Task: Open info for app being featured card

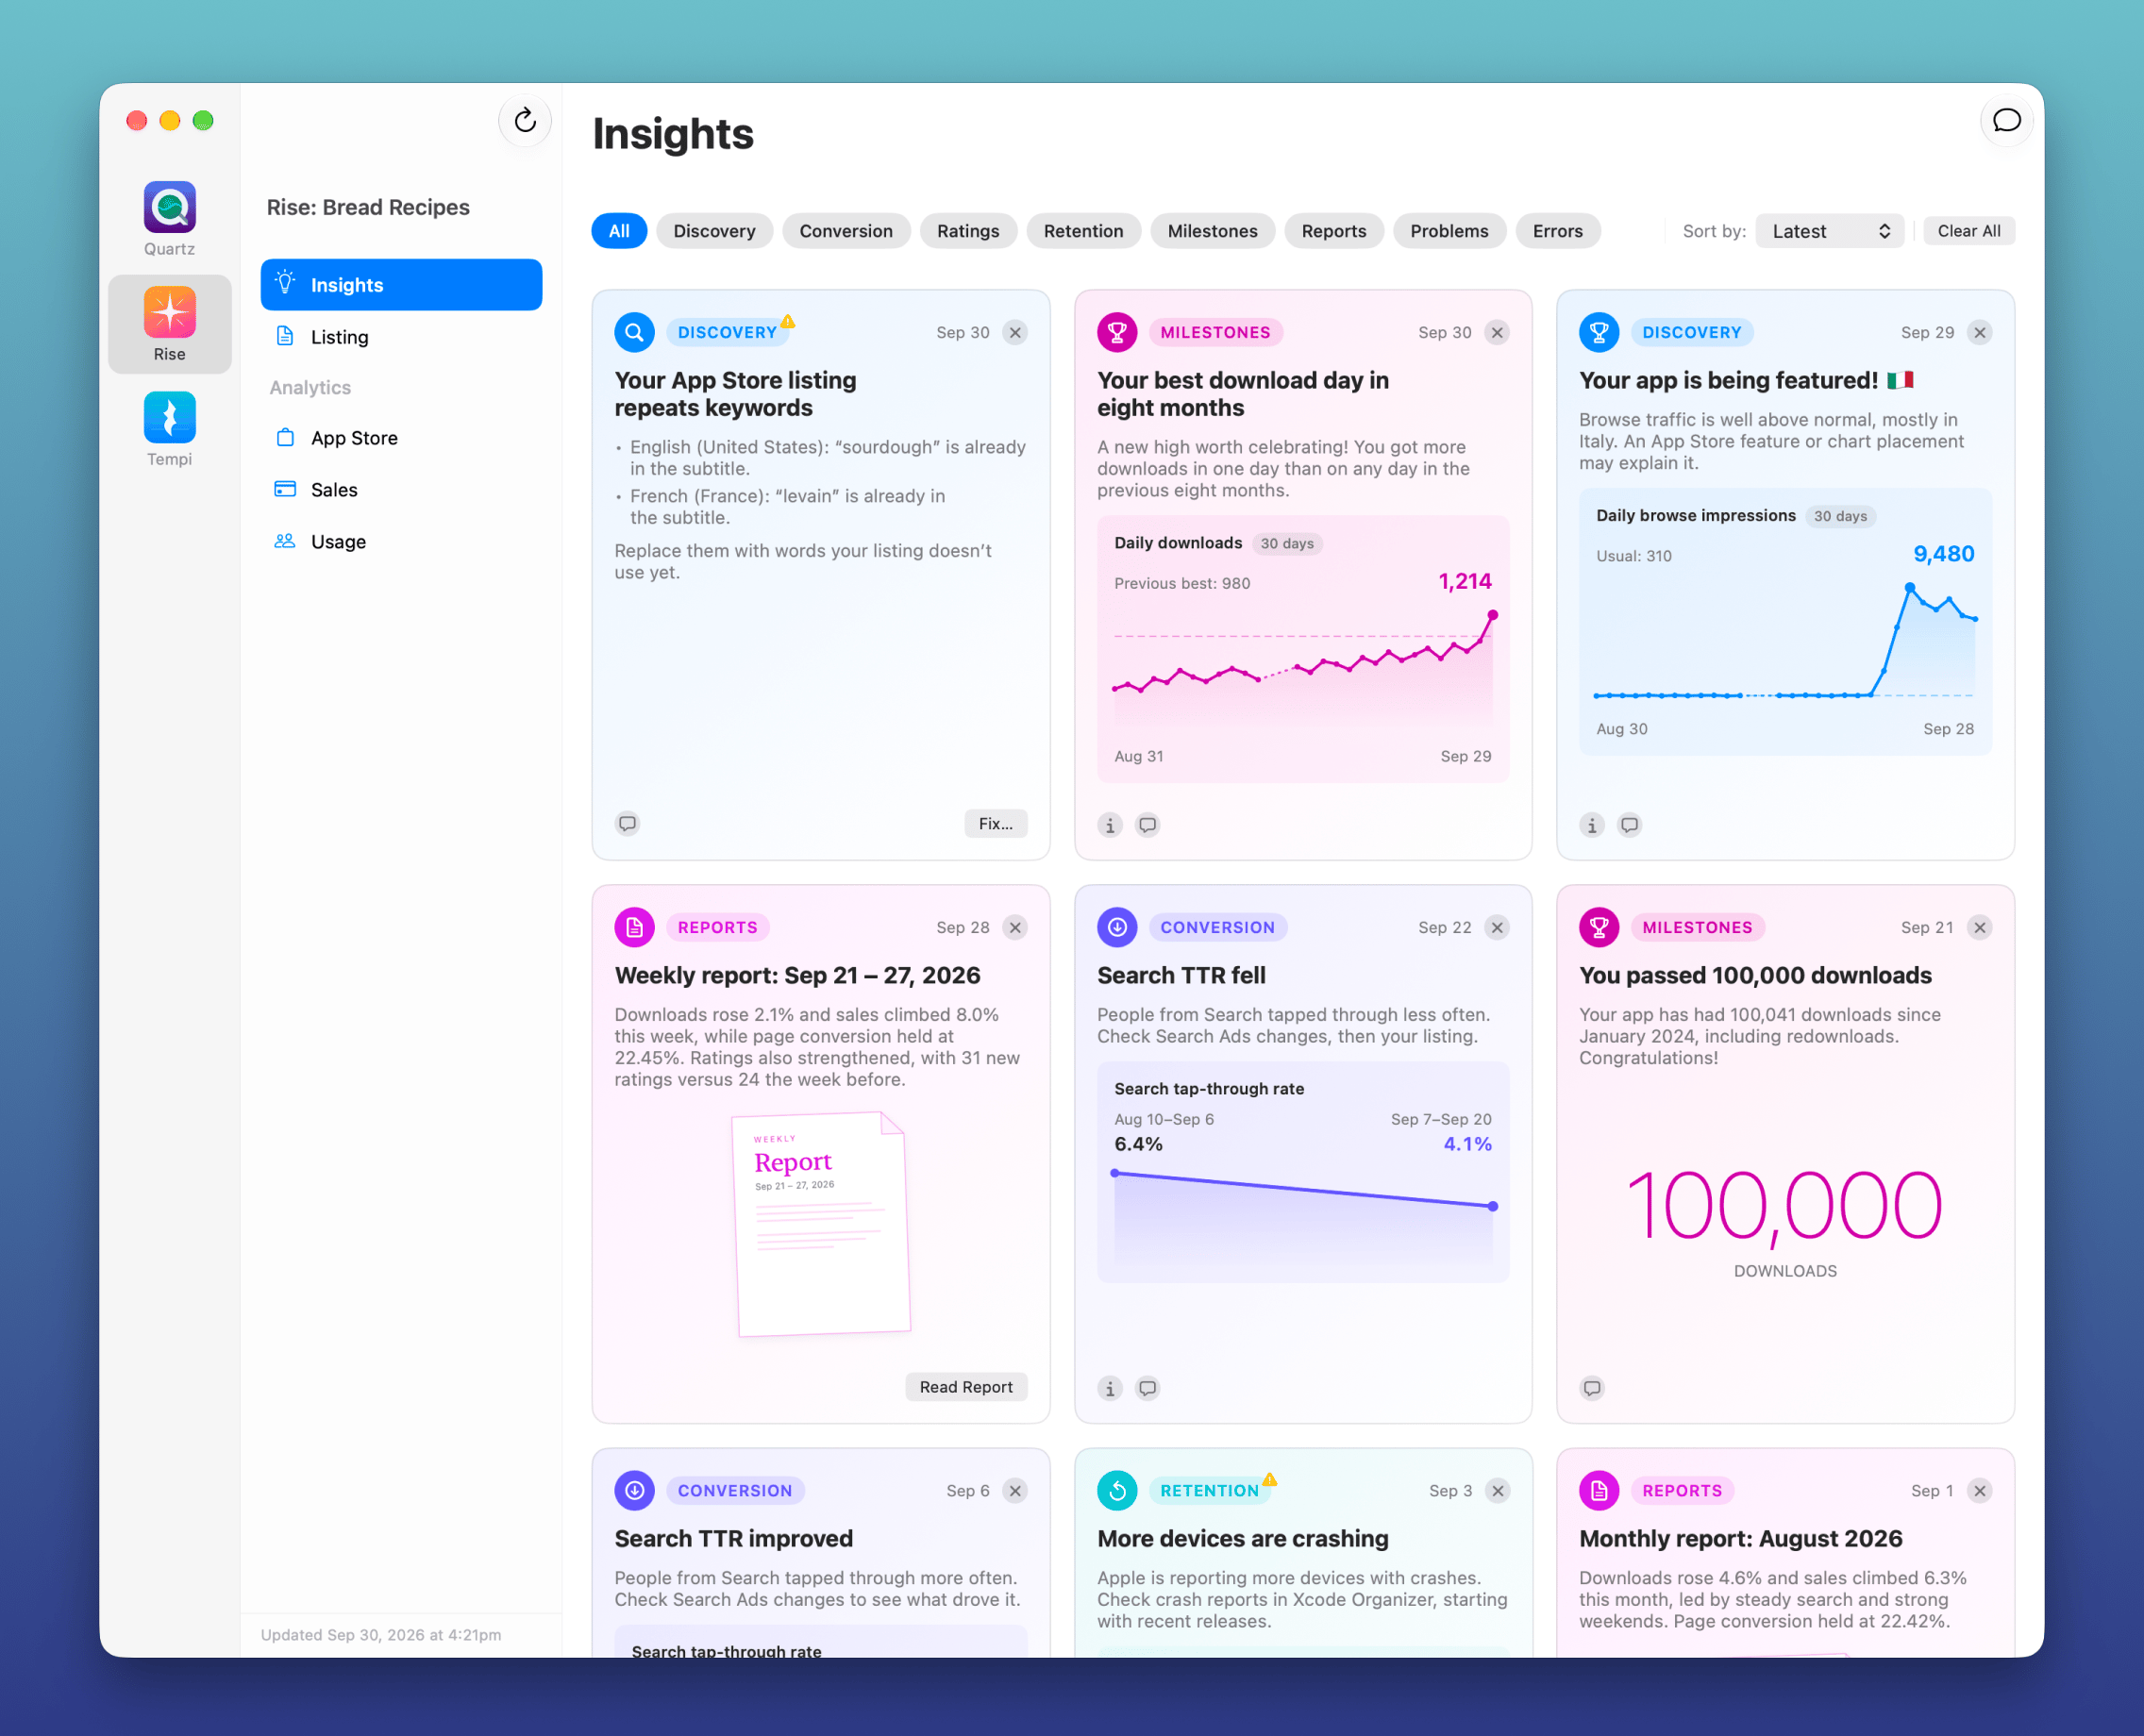Action: tap(1592, 825)
